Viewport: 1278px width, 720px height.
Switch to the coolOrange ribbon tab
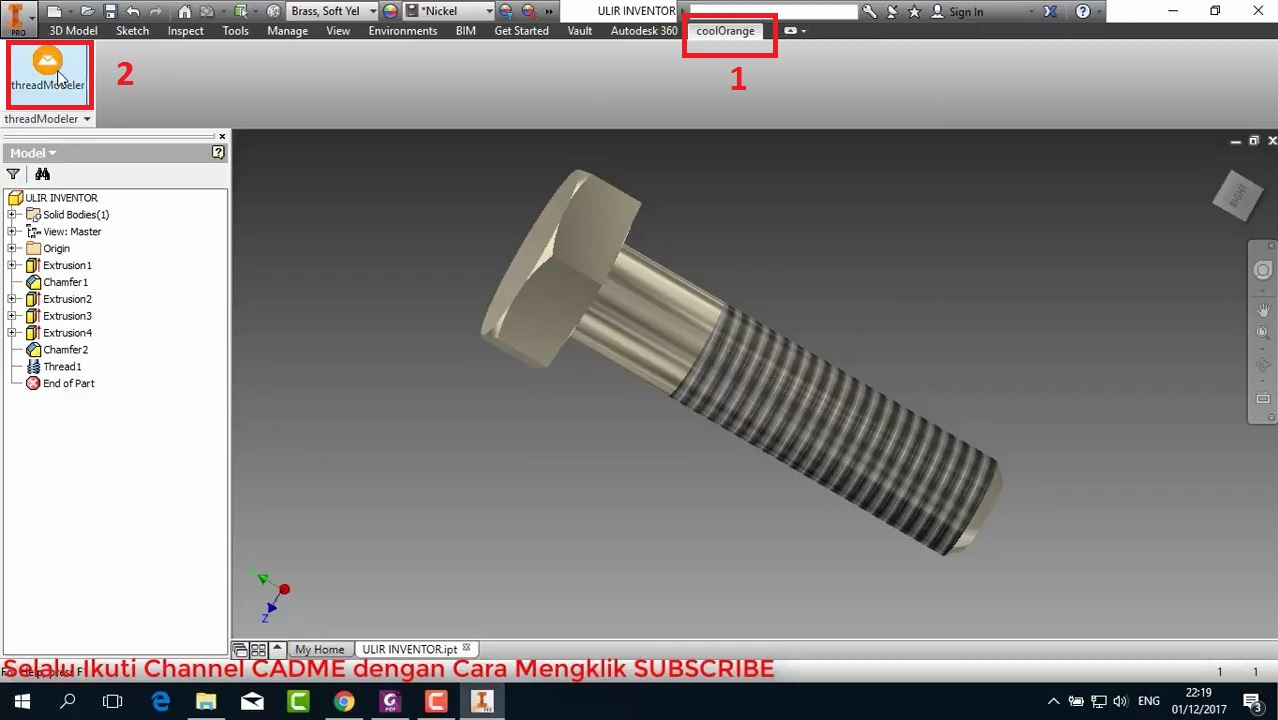(x=725, y=31)
